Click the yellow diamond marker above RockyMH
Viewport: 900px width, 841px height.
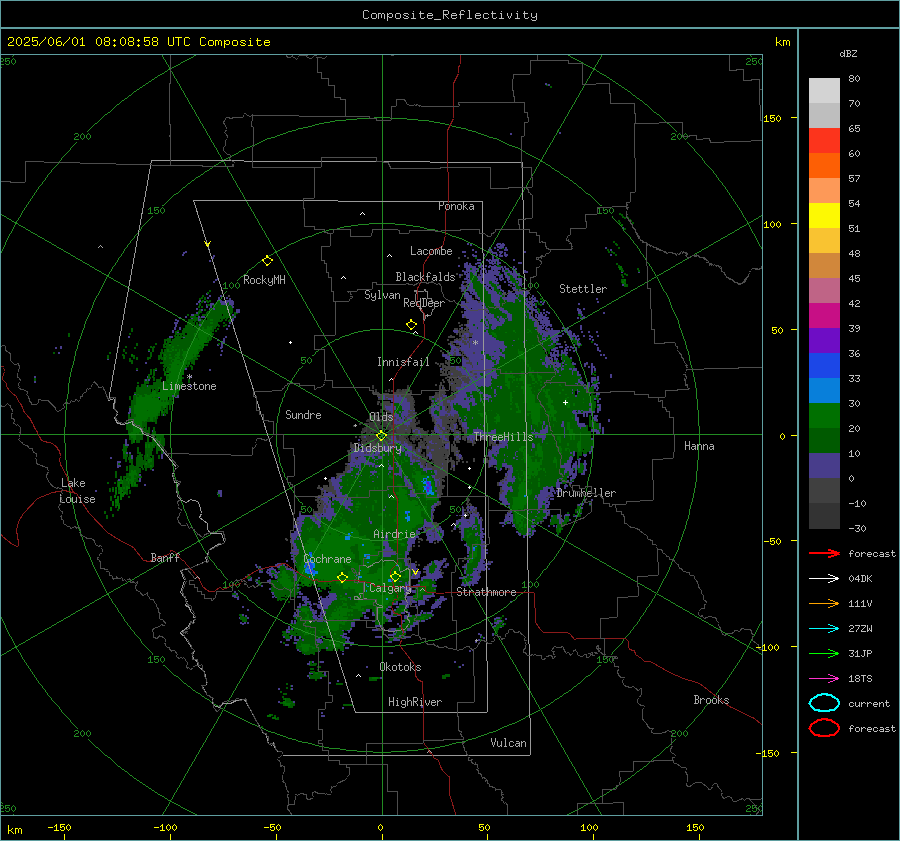267,261
